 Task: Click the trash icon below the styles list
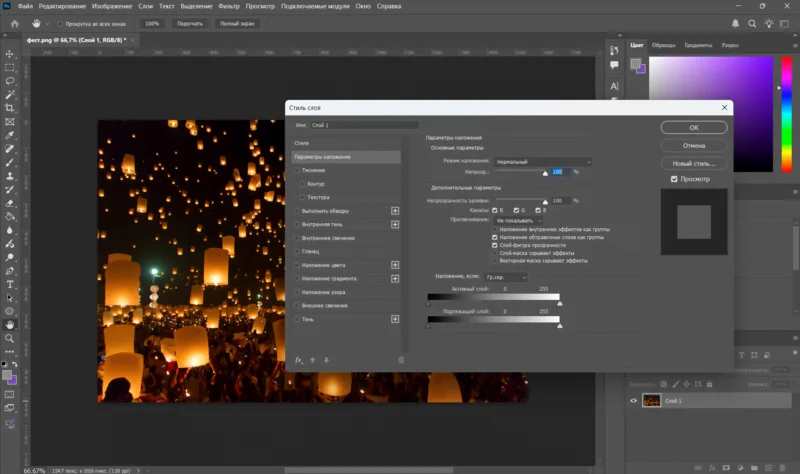click(401, 360)
